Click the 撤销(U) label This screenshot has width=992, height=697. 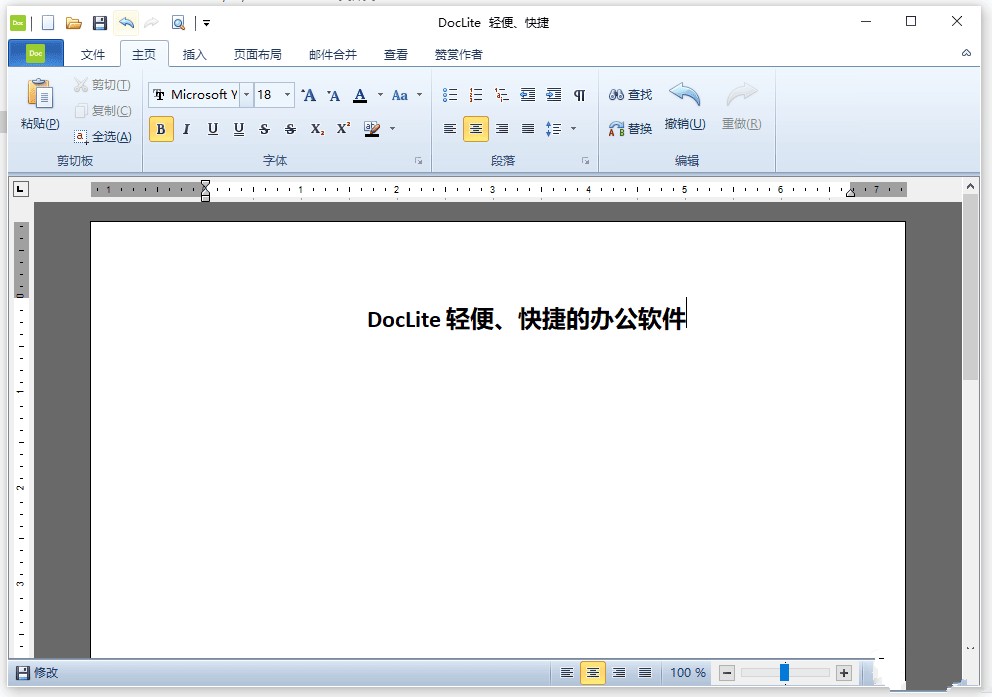[x=685, y=123]
